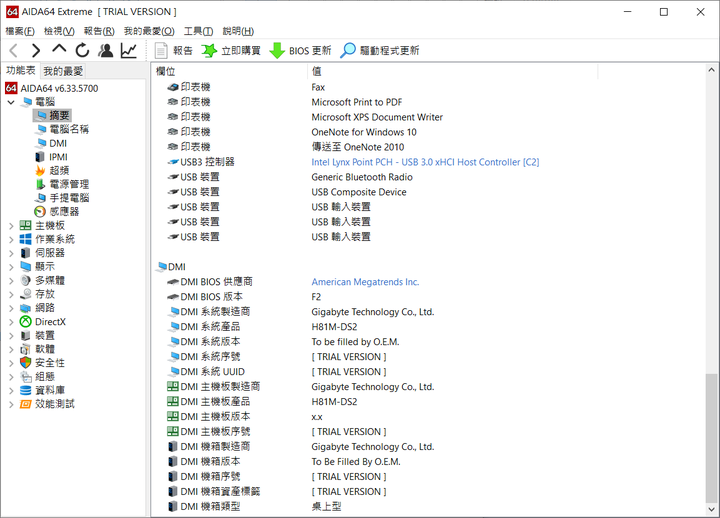Expand the 多媒體 tree node
The height and width of the screenshot is (518, 720).
(x=11, y=281)
